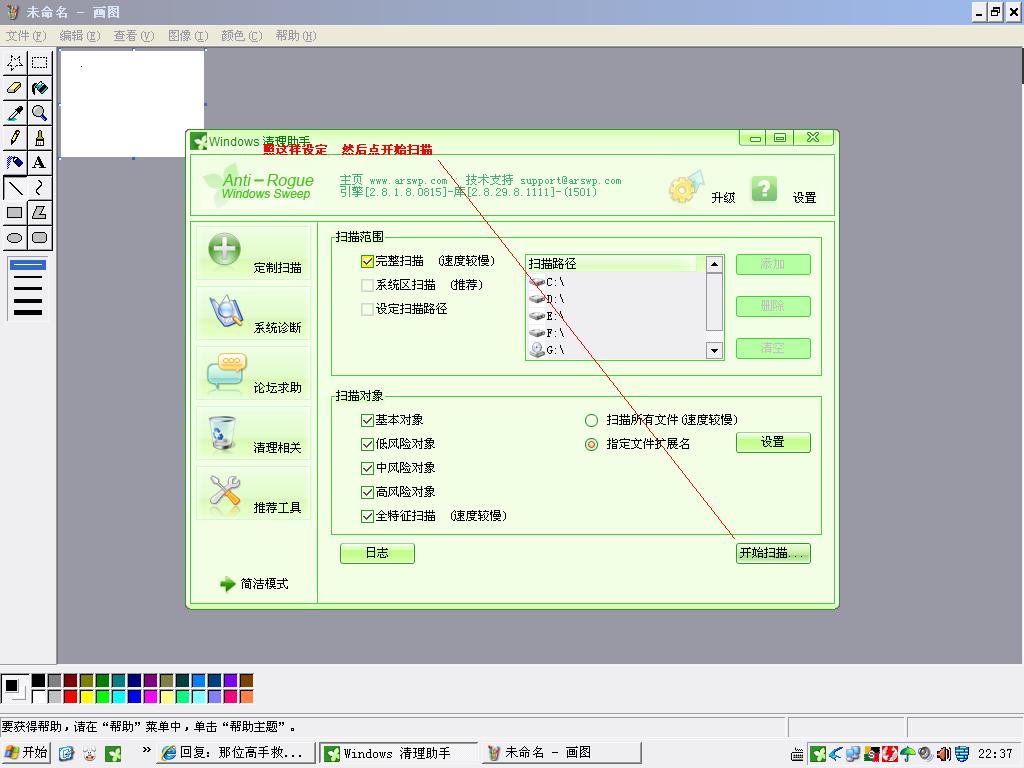This screenshot has height=768, width=1024.
Task: Switch to 回复: 那位高手救 taskbar window
Action: [237, 753]
